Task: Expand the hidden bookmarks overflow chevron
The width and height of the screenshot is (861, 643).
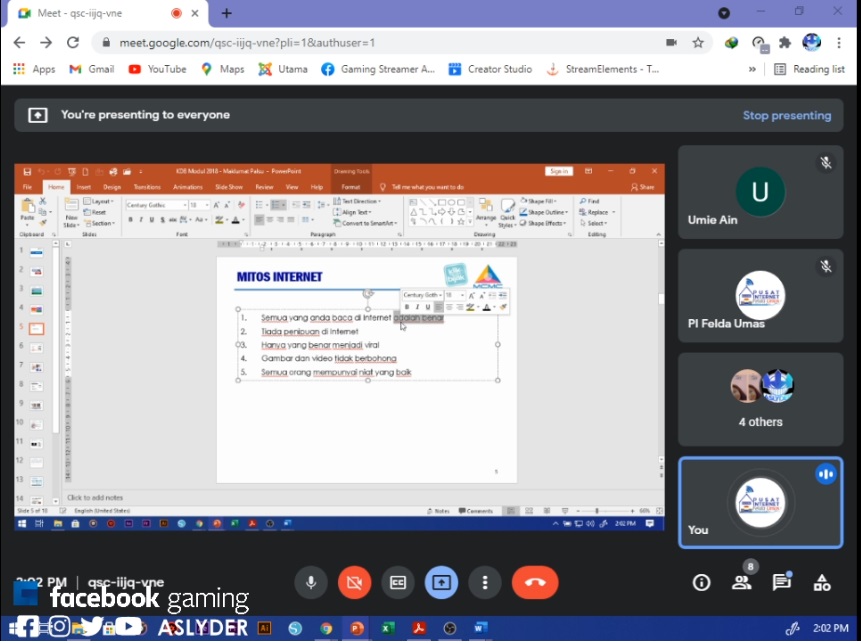Action: point(752,69)
